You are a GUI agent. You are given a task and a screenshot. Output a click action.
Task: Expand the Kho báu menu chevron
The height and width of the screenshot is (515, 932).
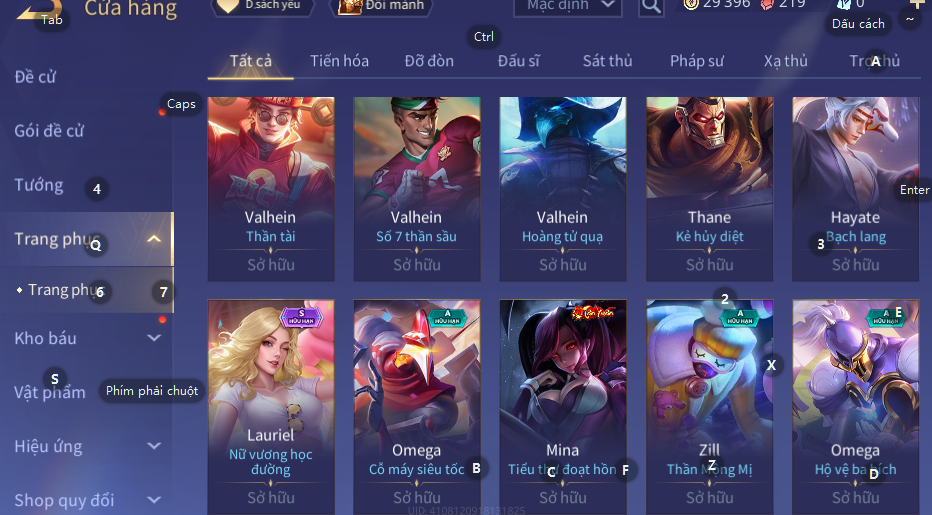[x=154, y=338]
